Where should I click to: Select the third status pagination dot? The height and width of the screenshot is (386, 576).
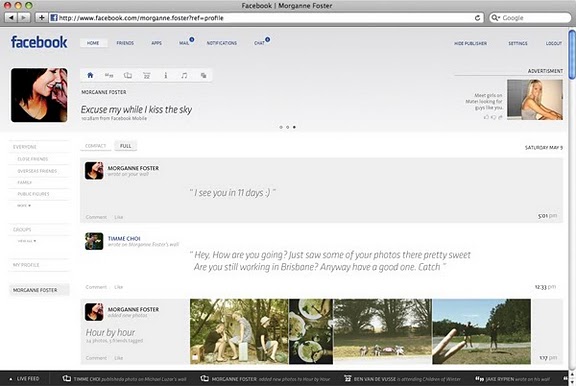click(x=294, y=127)
